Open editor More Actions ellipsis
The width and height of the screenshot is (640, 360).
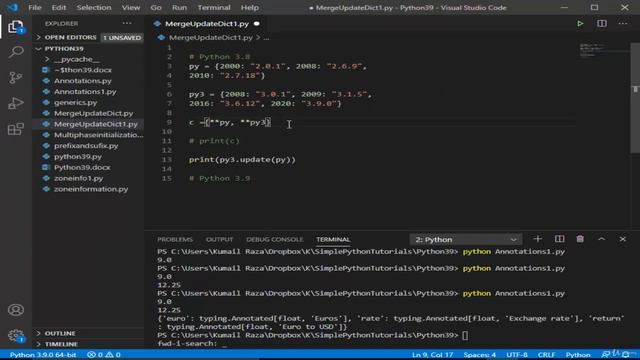coord(623,24)
